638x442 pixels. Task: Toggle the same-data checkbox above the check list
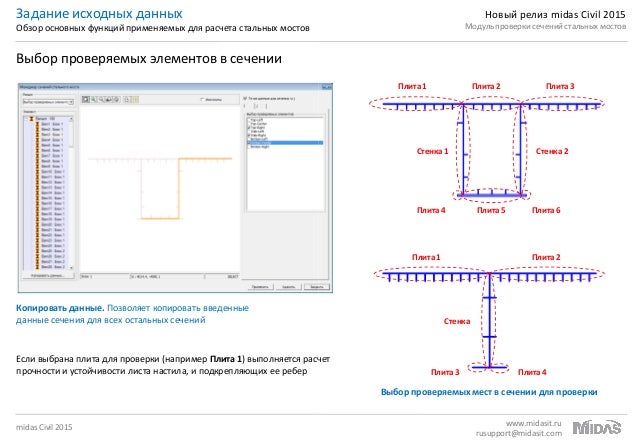[245, 98]
